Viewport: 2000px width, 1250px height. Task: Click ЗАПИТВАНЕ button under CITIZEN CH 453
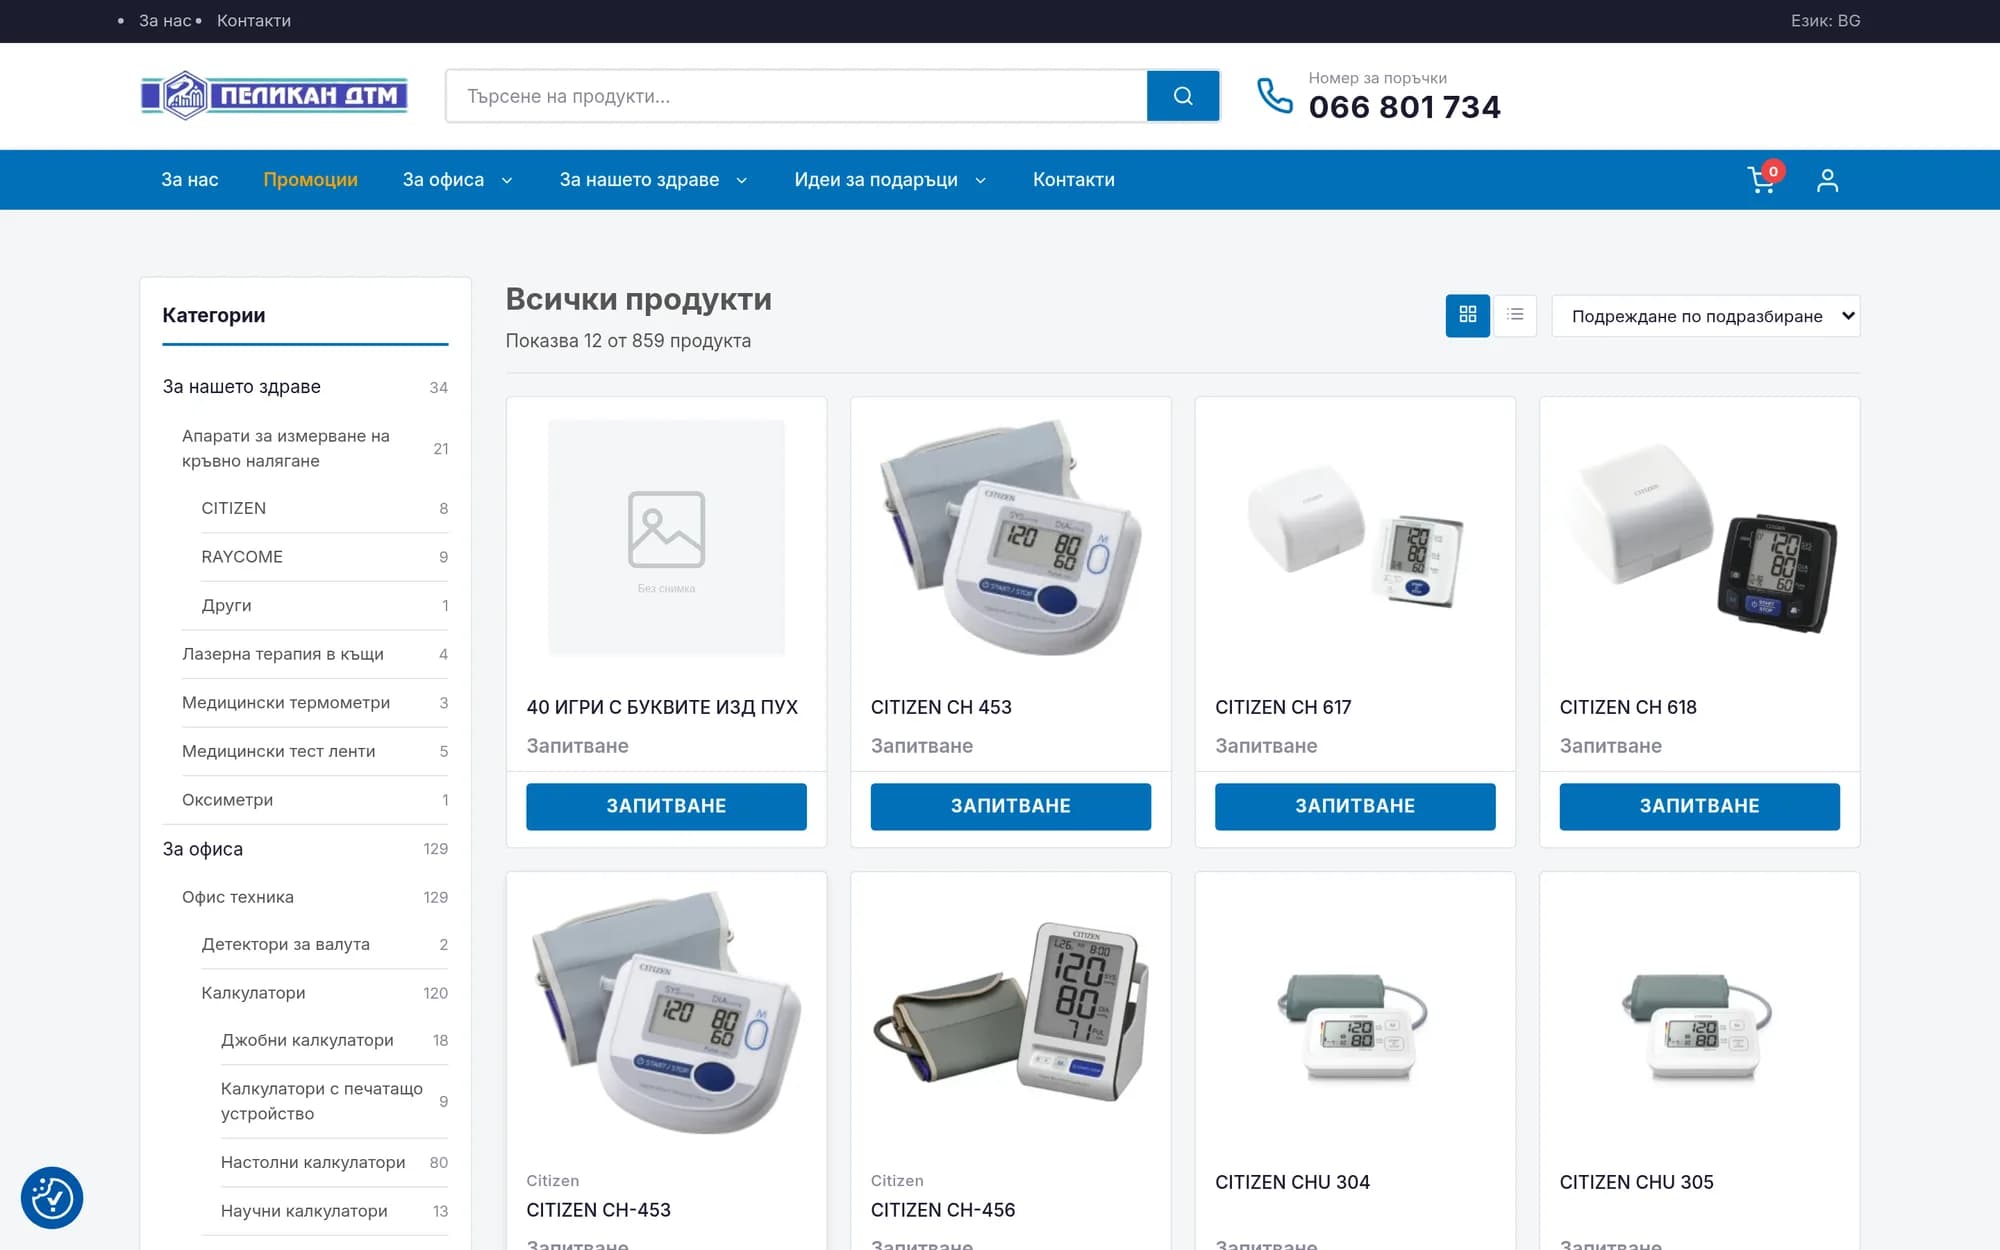[1010, 806]
